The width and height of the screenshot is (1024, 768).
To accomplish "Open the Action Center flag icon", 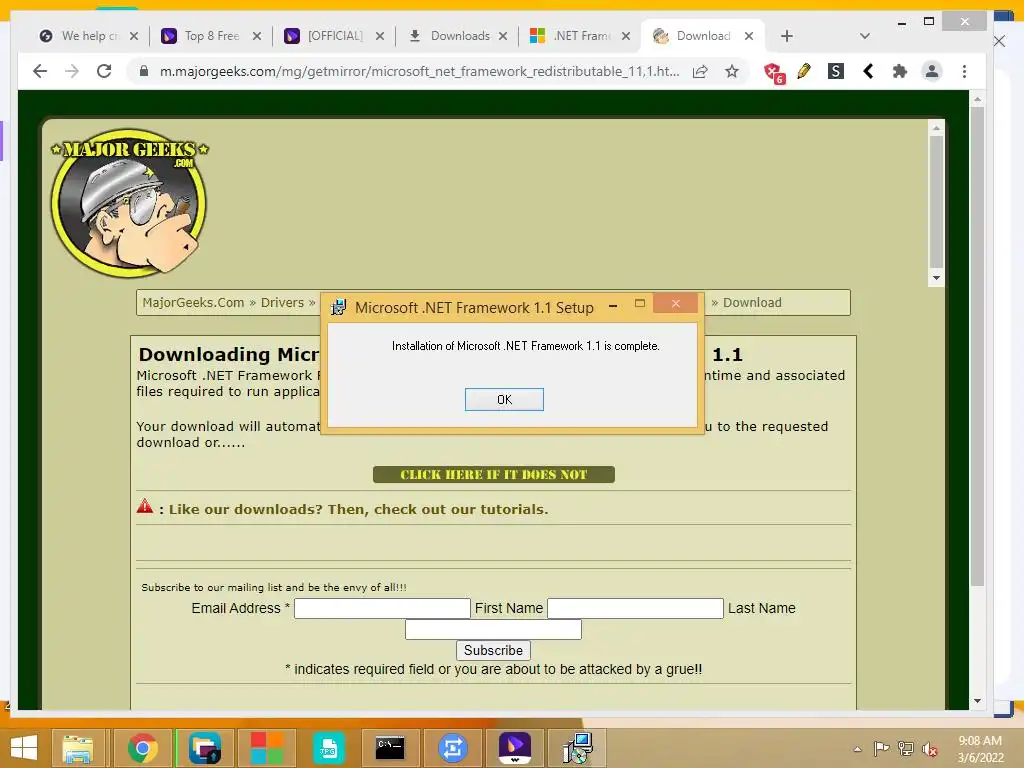I will click(881, 748).
